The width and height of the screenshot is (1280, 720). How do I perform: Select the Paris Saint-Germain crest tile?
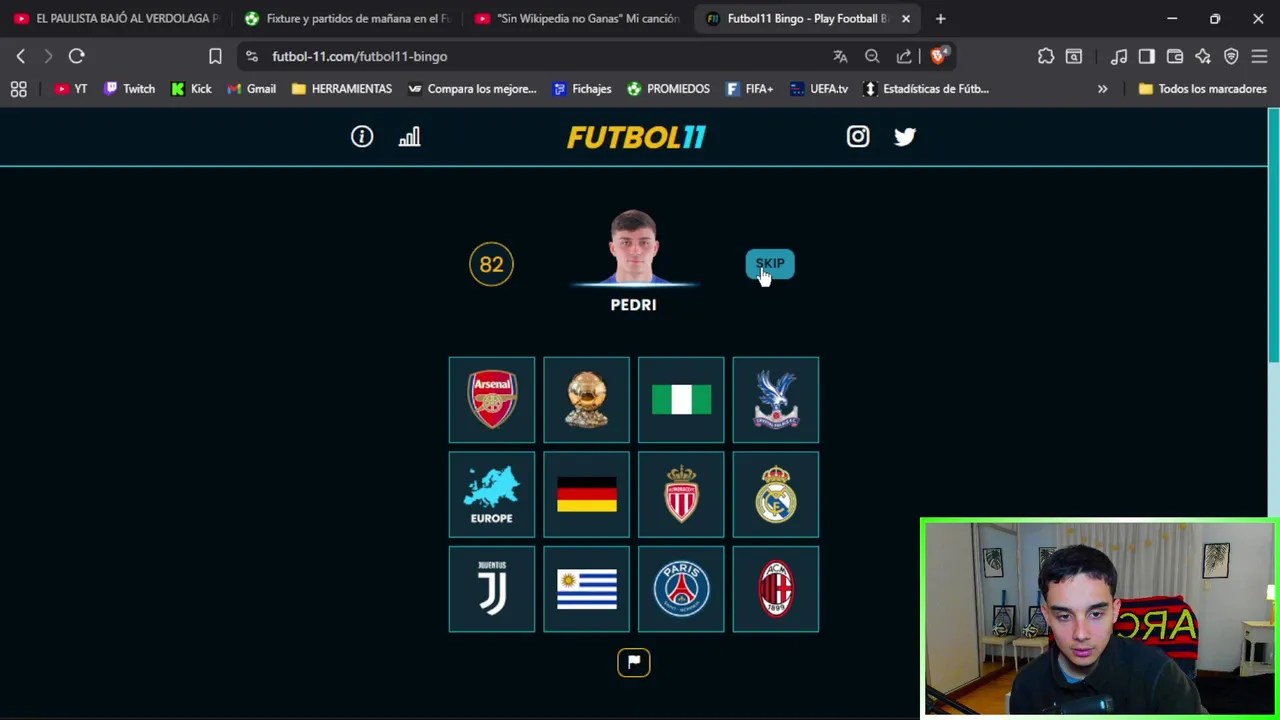click(681, 590)
